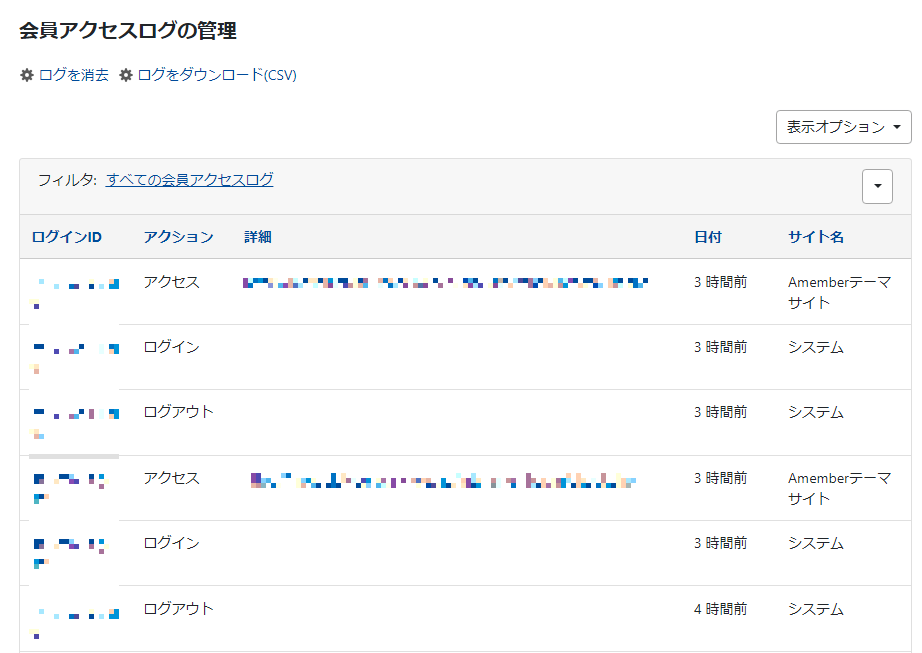
Task: Click システム in the second row
Action: pos(816,347)
